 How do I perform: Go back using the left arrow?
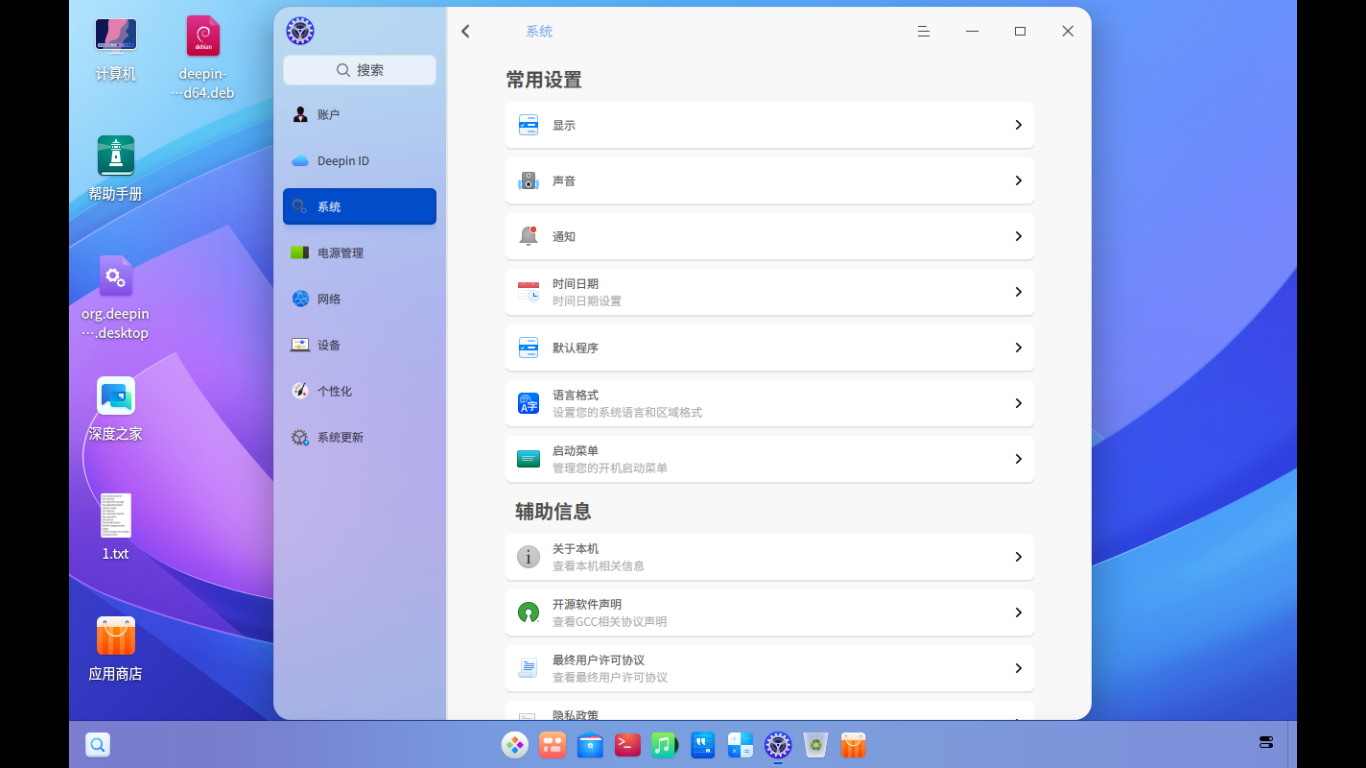pos(465,31)
